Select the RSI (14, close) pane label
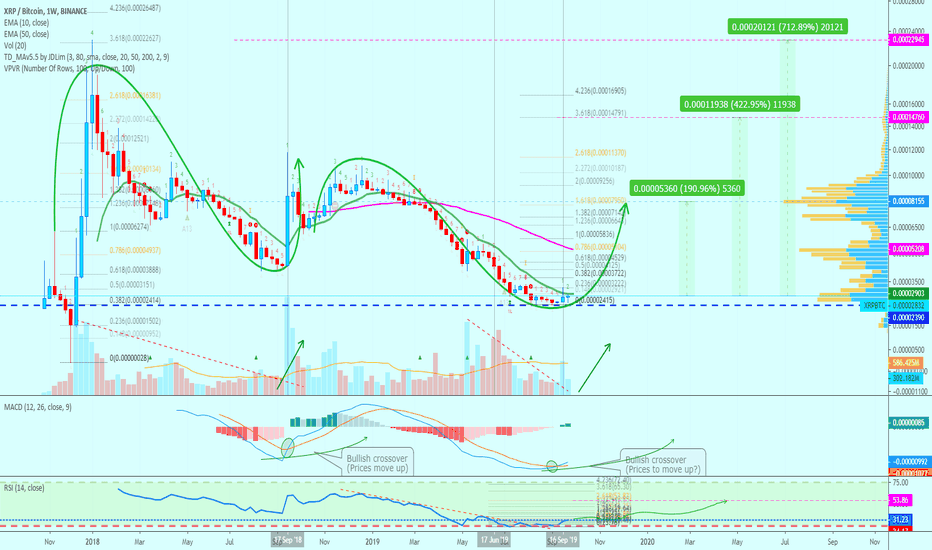The width and height of the screenshot is (932, 550). point(24,488)
